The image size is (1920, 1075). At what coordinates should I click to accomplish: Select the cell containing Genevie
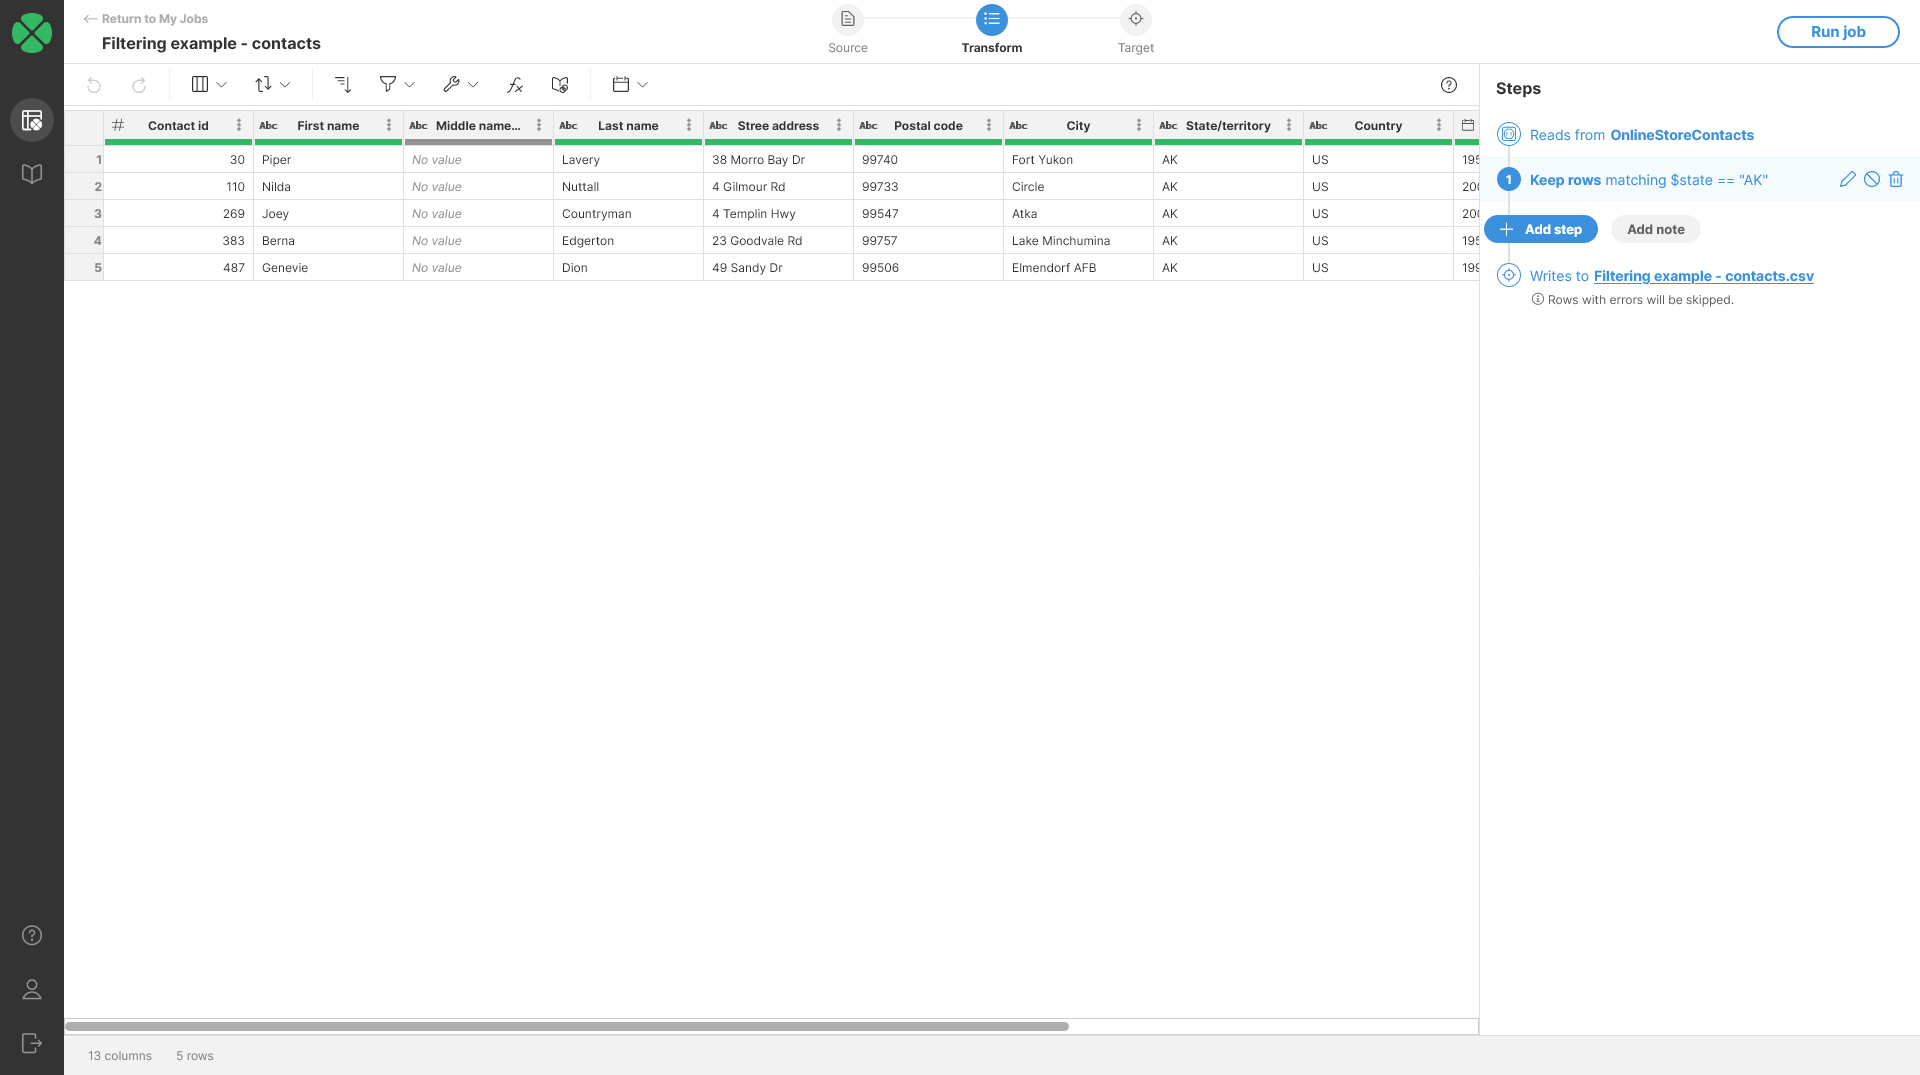[x=328, y=267]
